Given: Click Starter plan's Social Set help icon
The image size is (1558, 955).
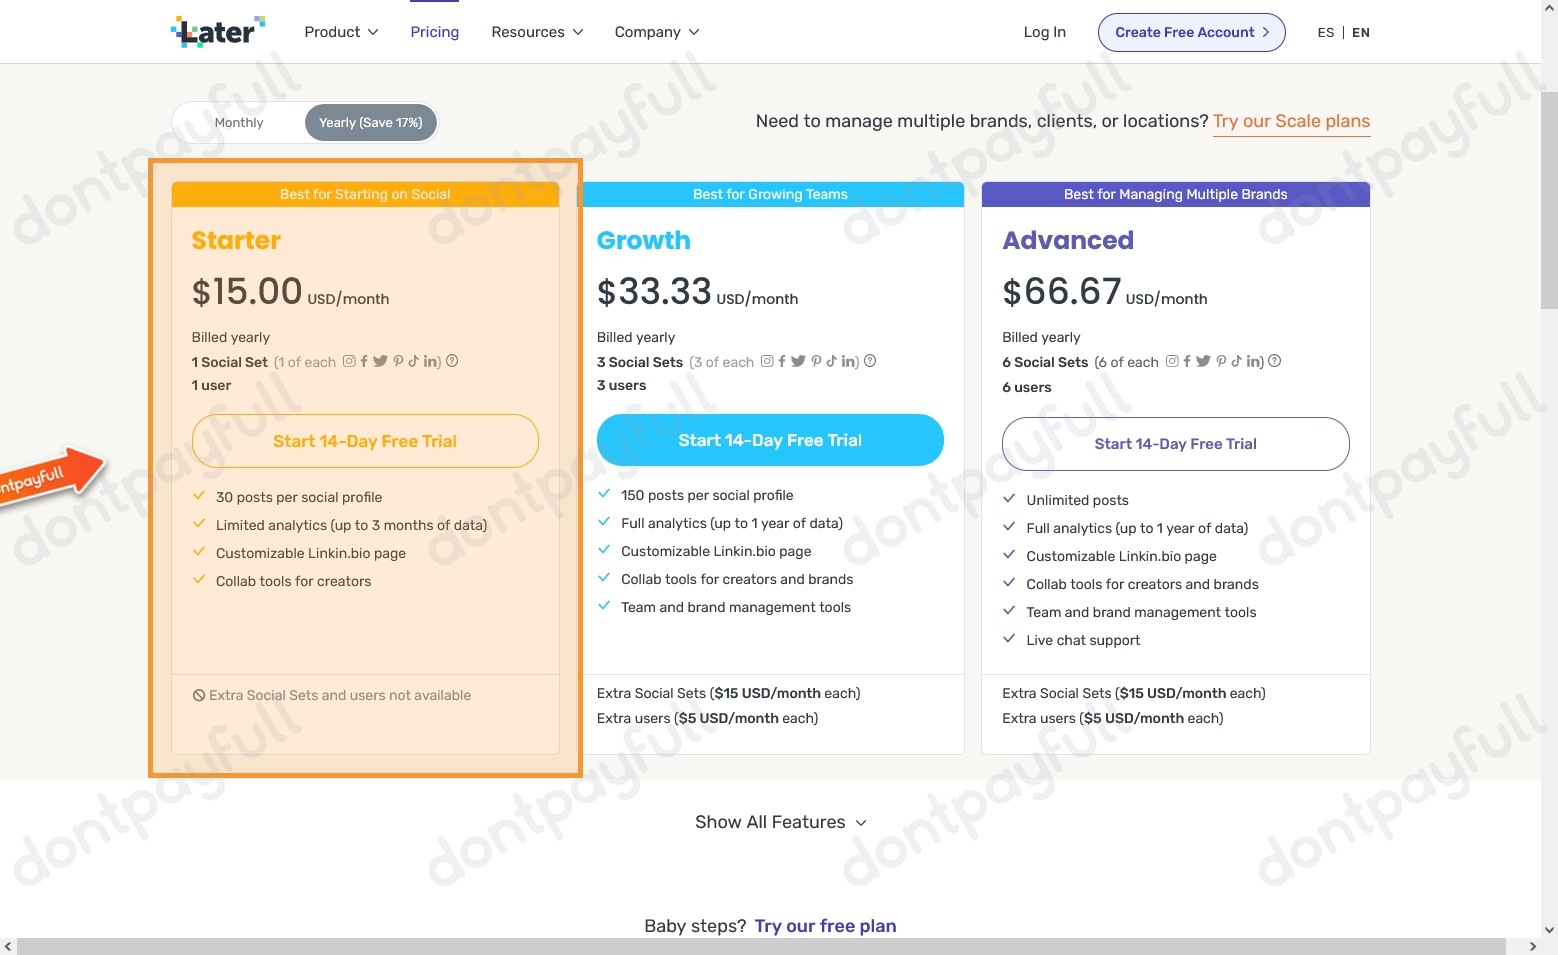Looking at the screenshot, I should coord(452,361).
